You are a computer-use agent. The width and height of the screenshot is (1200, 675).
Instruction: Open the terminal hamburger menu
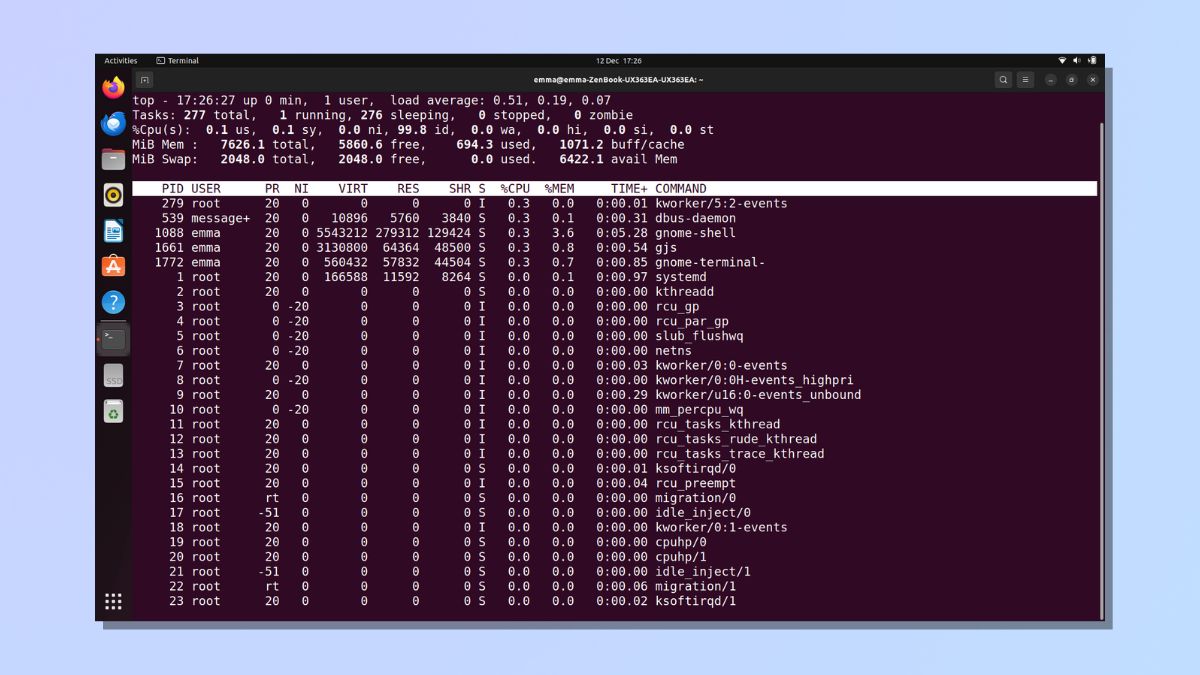1025,80
